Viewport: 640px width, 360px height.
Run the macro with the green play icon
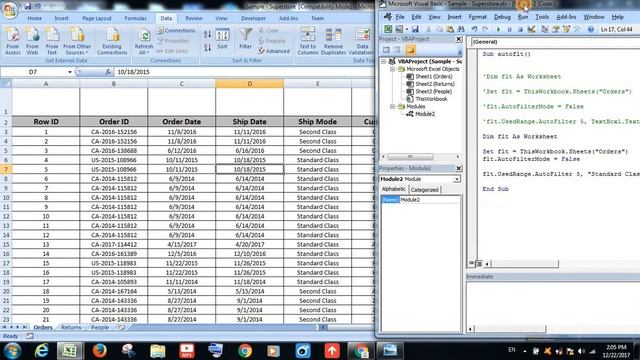tap(498, 29)
